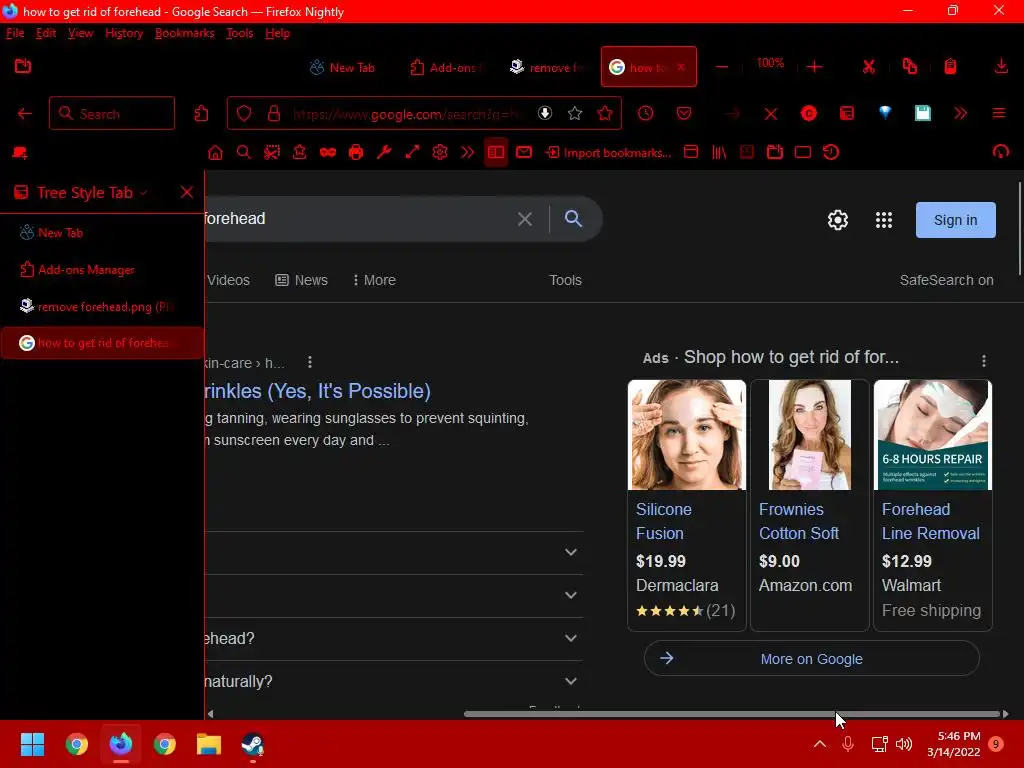Open the More search filters dropdown
Screen dimensions: 1024x768
(x=374, y=280)
